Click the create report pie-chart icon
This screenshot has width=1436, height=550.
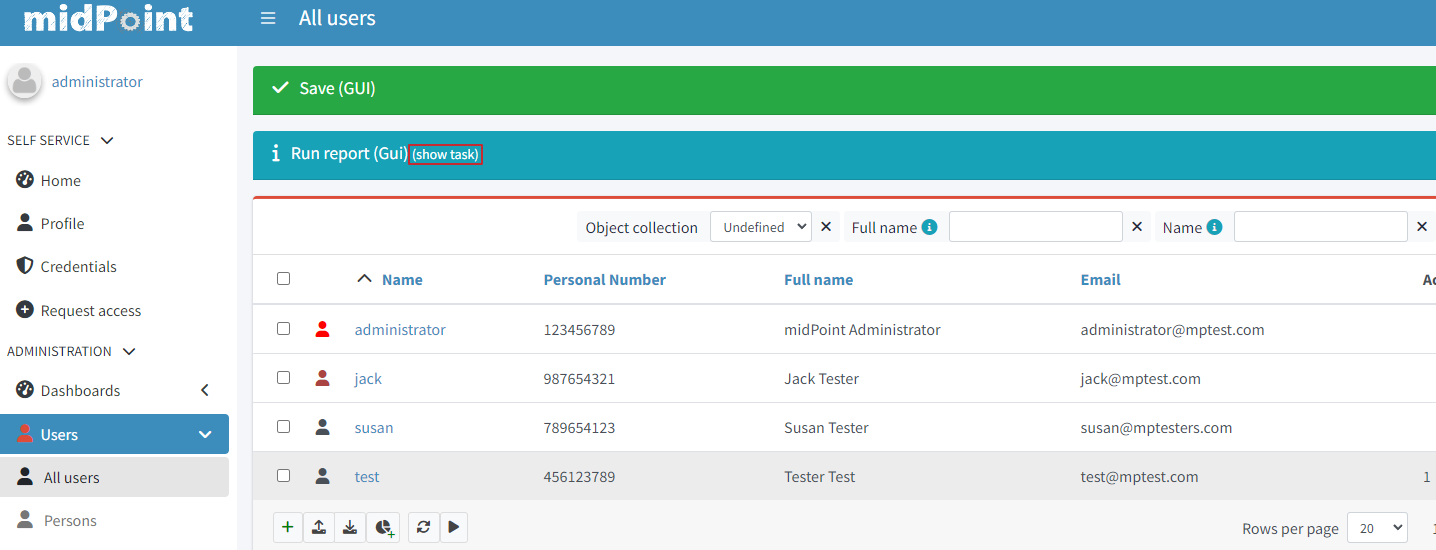point(383,527)
